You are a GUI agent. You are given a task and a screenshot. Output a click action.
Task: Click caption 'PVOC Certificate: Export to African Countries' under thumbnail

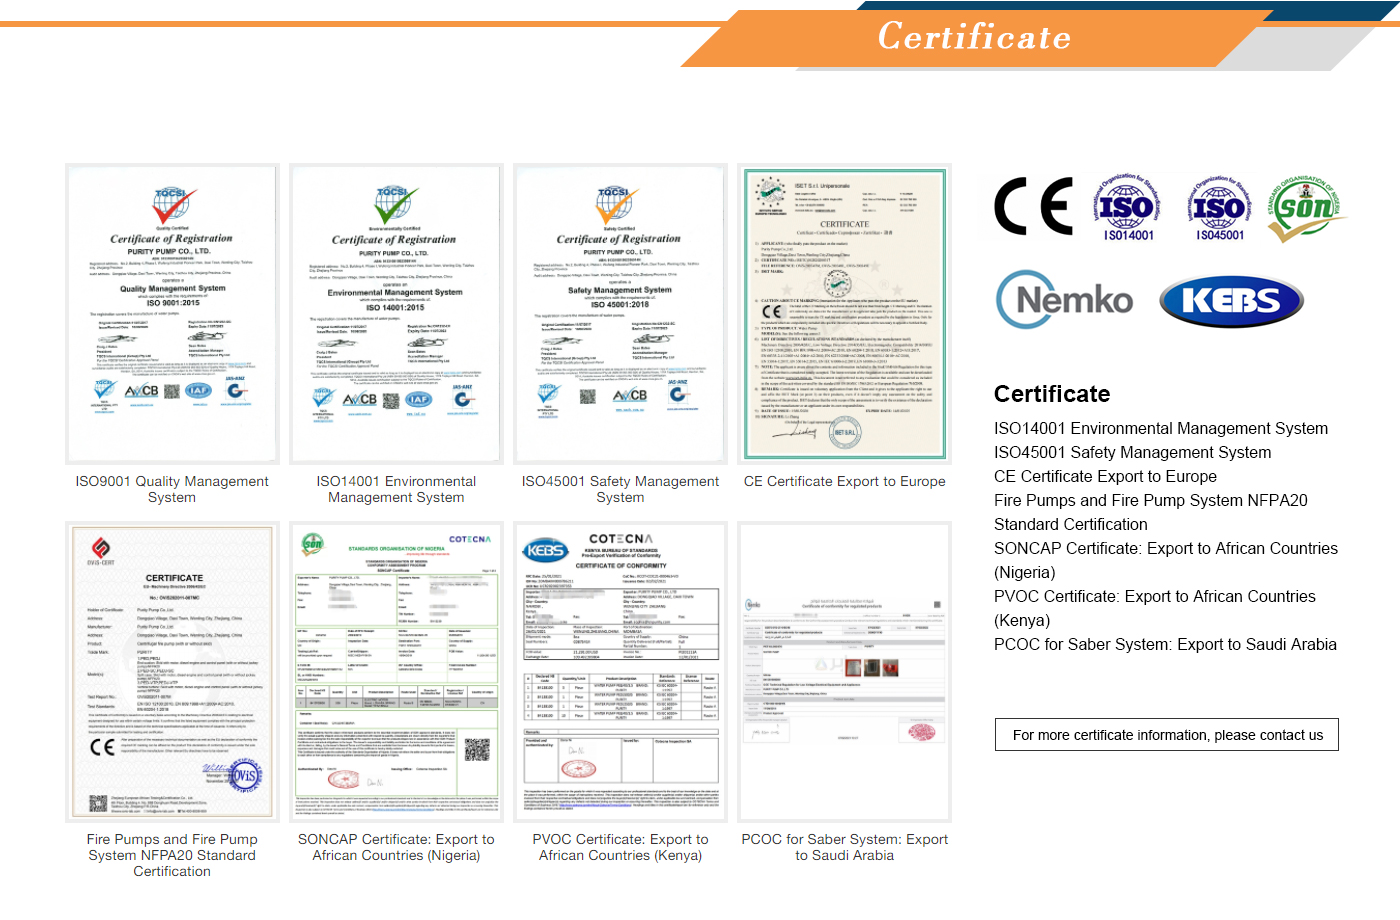pyautogui.click(x=620, y=847)
